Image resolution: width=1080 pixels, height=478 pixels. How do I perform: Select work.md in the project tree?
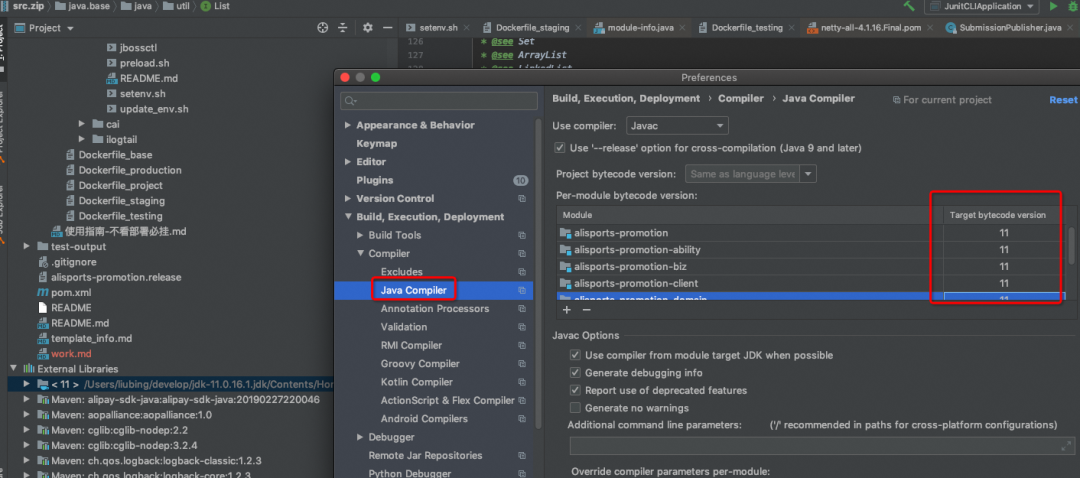coord(70,354)
